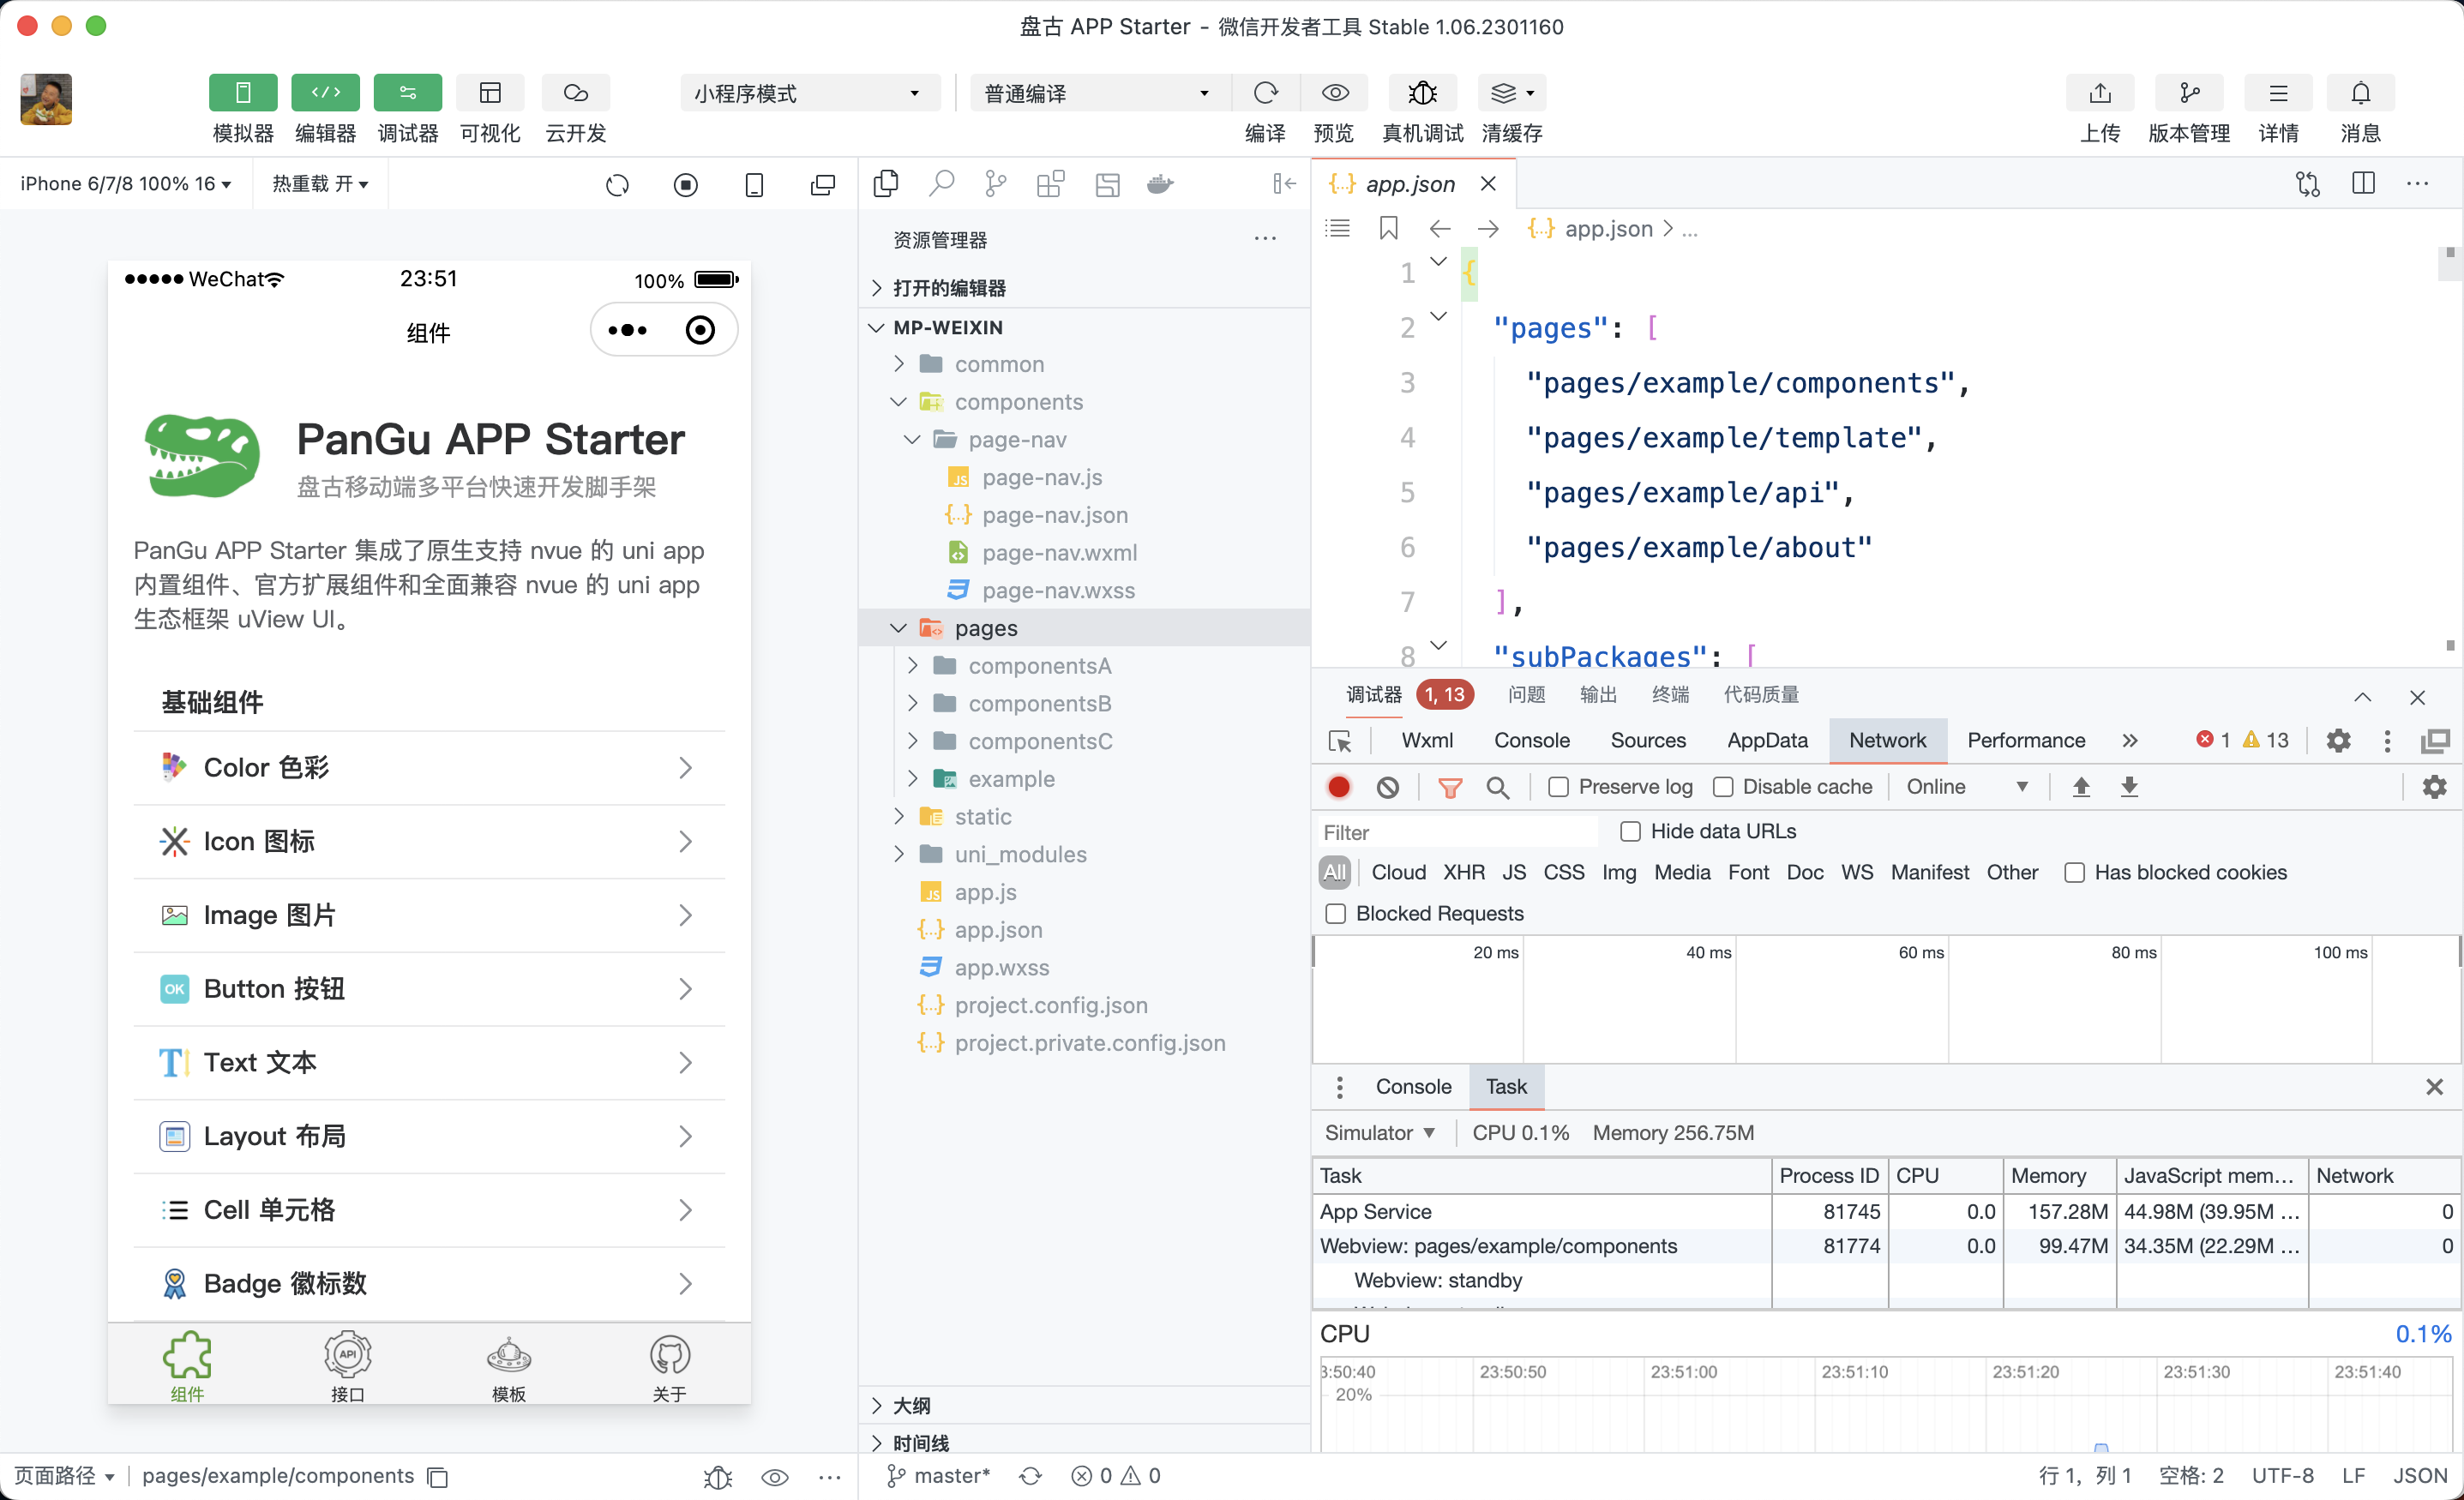The height and width of the screenshot is (1500, 2464).
Task: Click the simulator stop/record icon
Action: [x=686, y=184]
